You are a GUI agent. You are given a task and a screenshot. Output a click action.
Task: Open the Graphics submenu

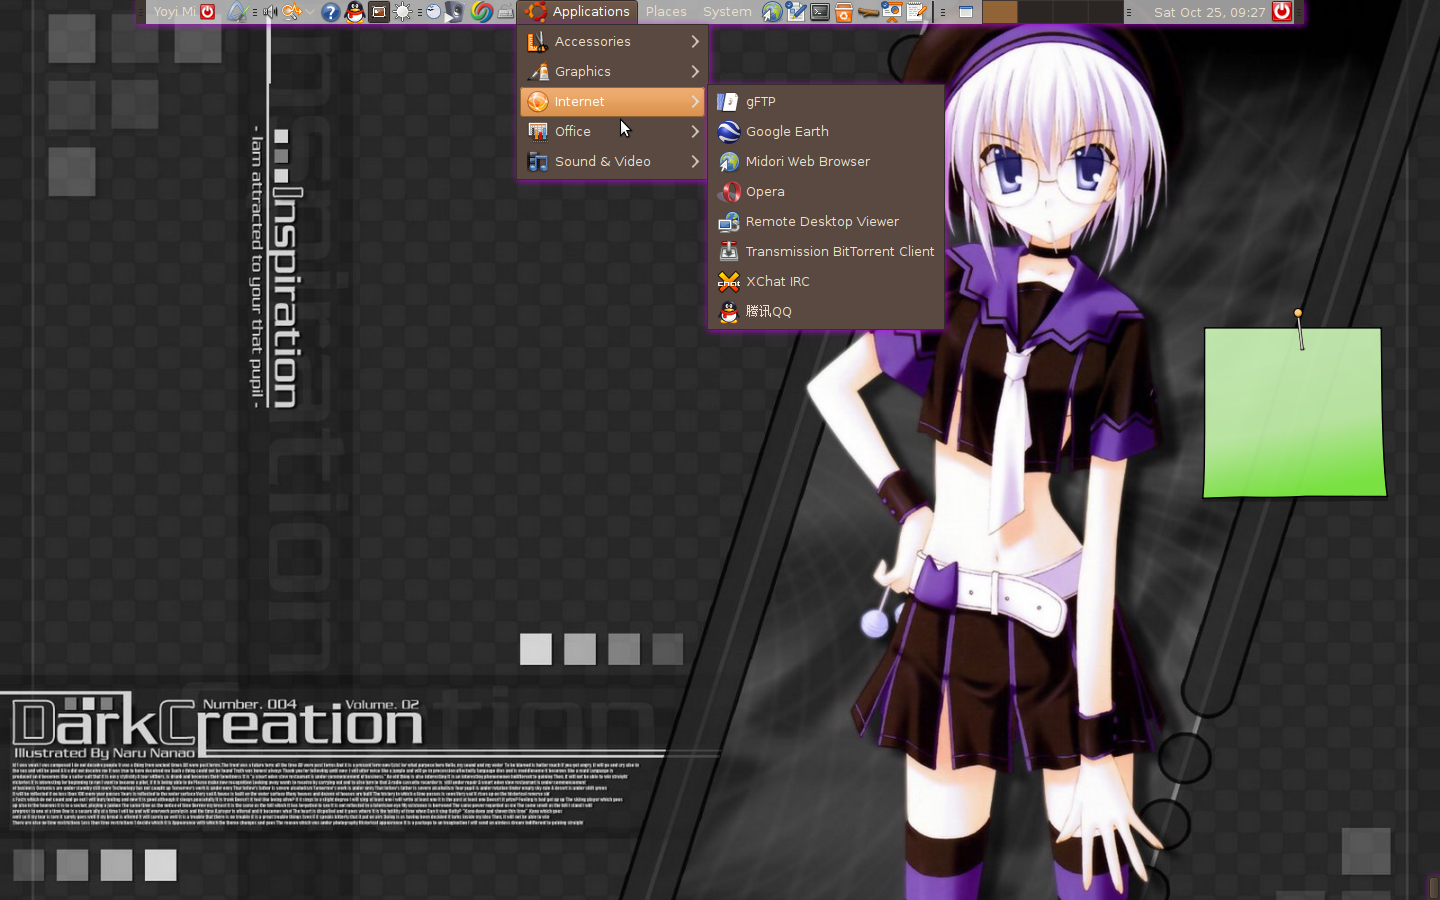click(613, 71)
